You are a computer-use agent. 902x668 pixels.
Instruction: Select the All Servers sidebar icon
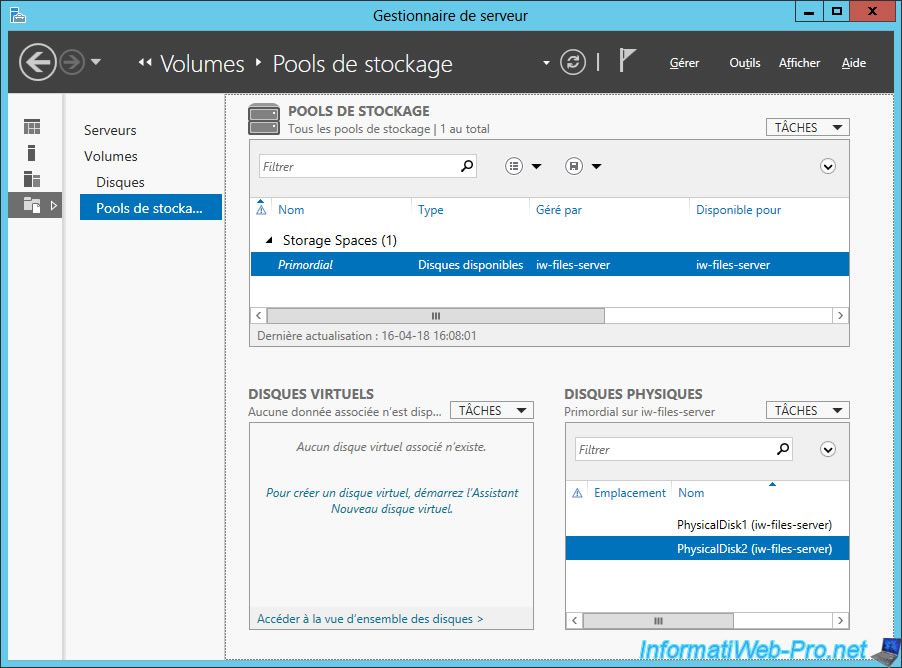[32, 179]
